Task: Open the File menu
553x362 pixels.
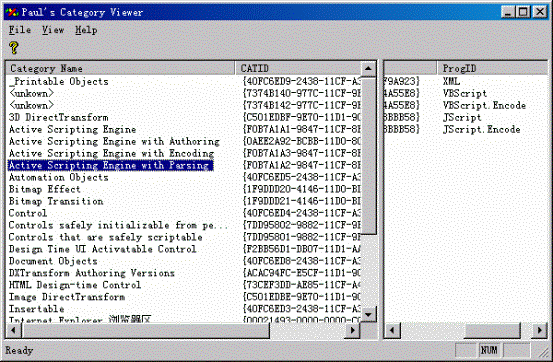Action: 20,30
